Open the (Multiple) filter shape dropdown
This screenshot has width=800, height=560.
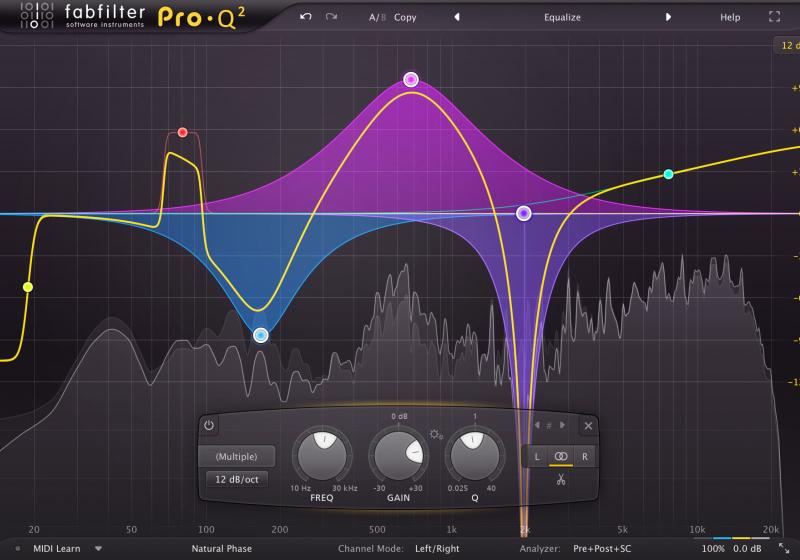coord(237,456)
